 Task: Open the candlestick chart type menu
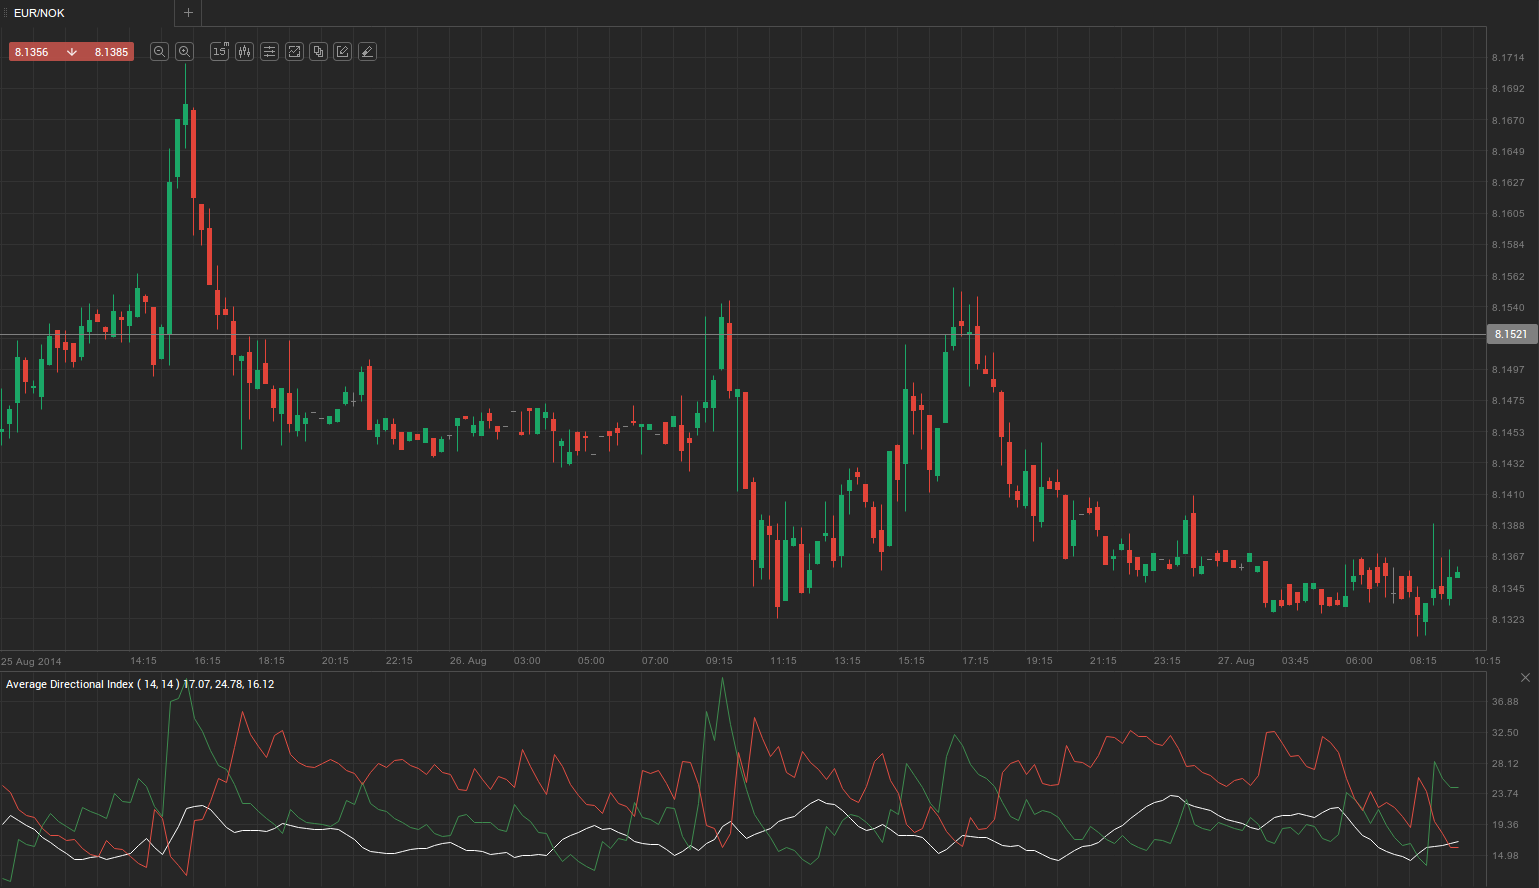pyautogui.click(x=245, y=52)
